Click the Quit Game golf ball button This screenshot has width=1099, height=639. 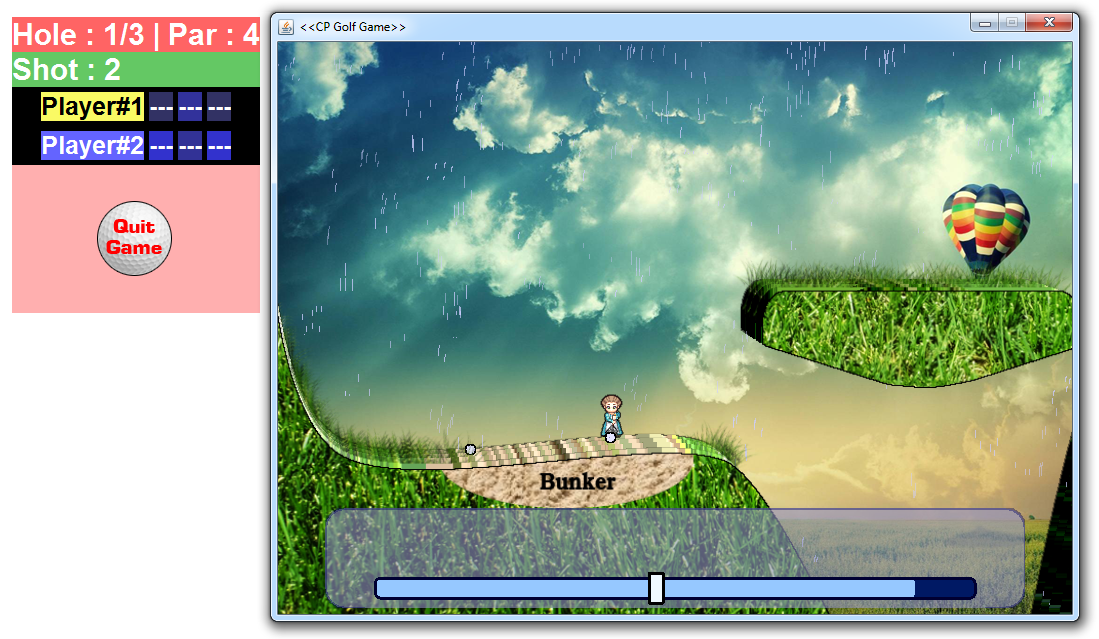[x=134, y=238]
